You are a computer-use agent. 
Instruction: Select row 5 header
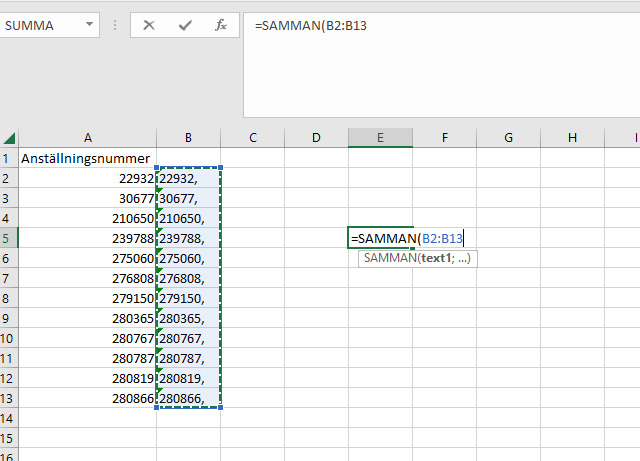click(9, 238)
